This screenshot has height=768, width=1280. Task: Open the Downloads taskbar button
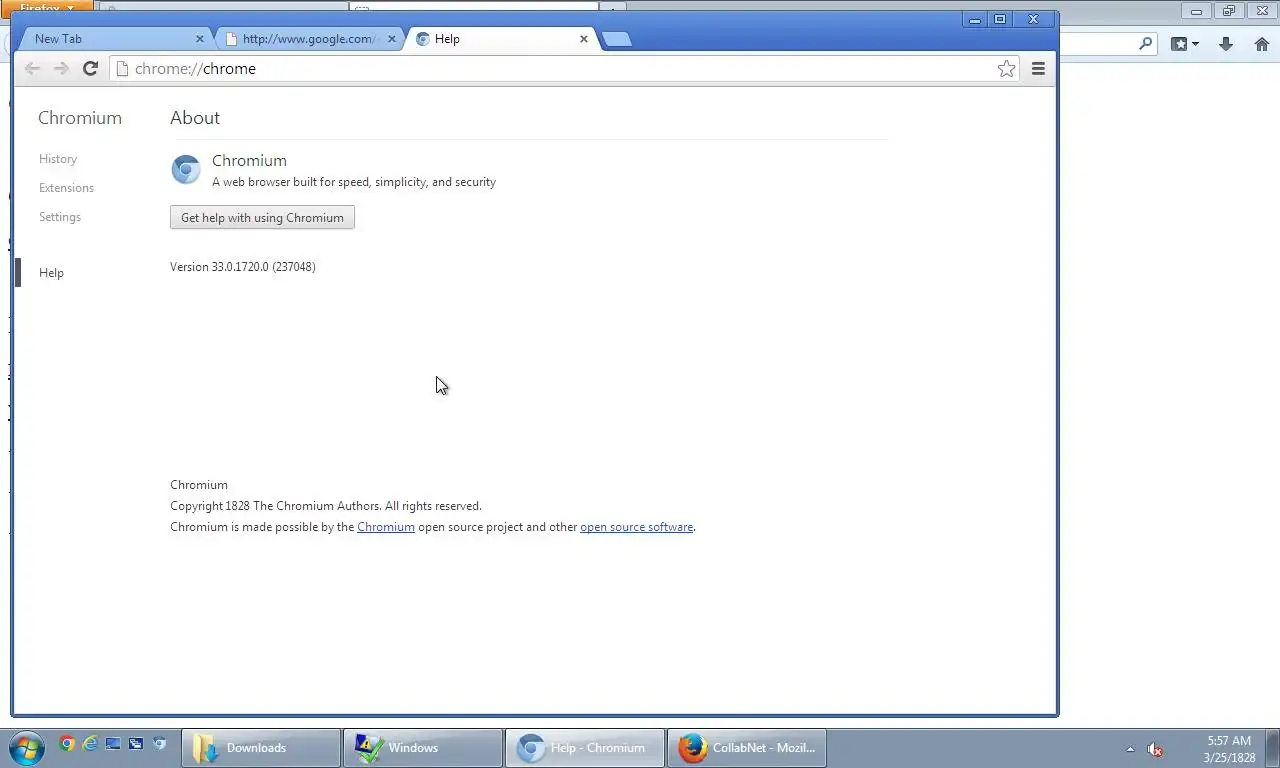(261, 748)
